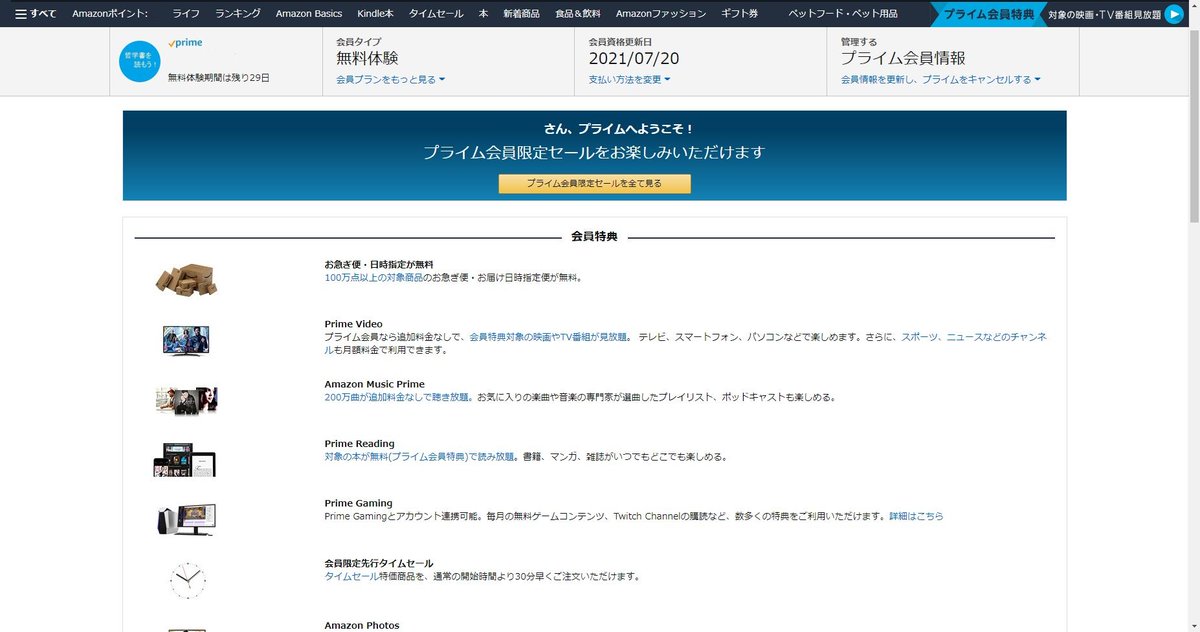Click the Prime Gaming heading
The height and width of the screenshot is (632, 1200).
(358, 504)
